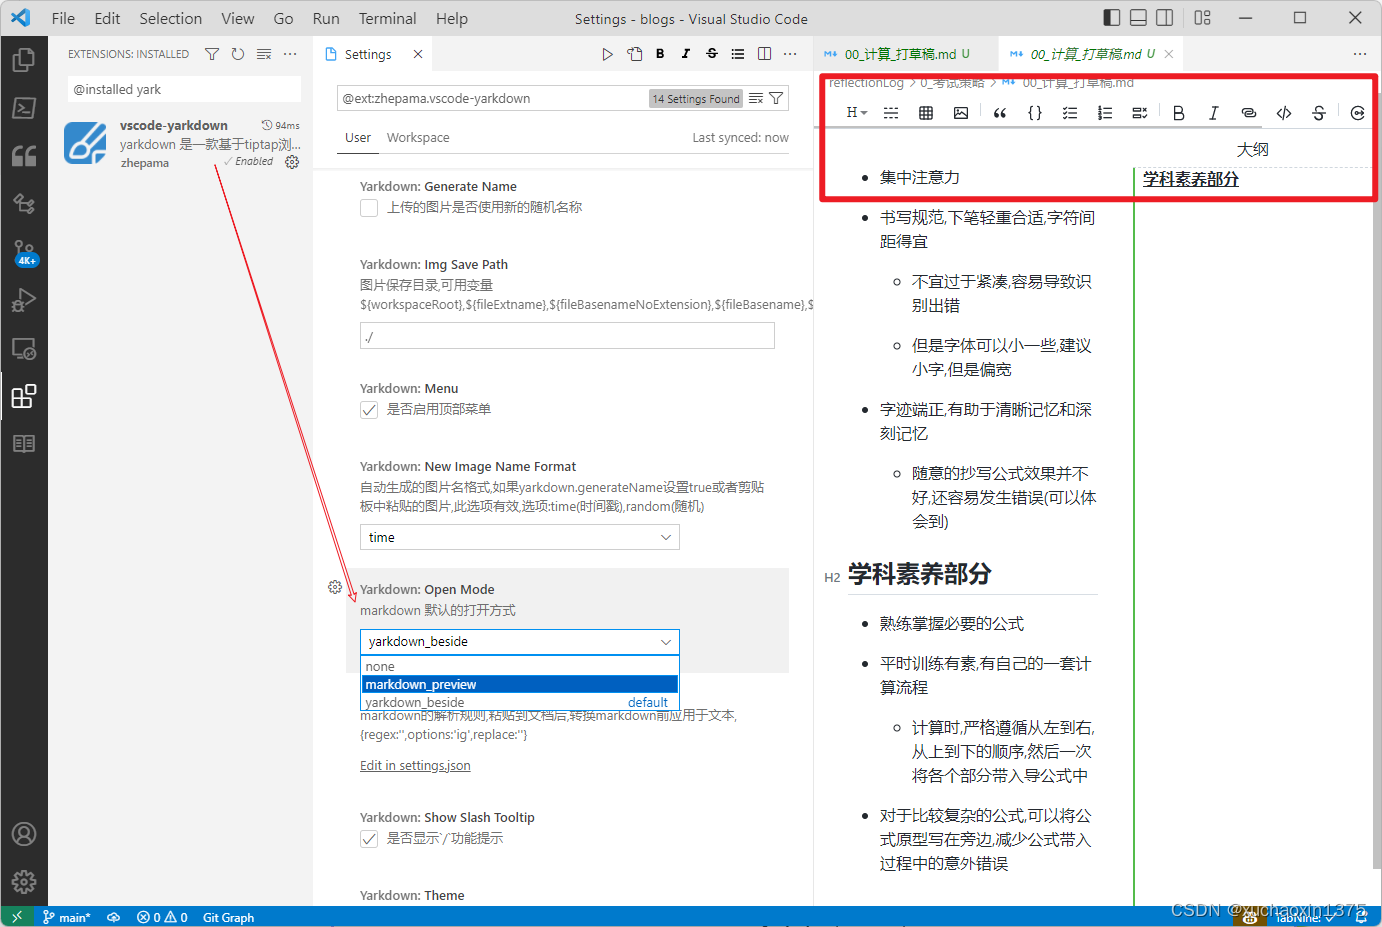Screen dimensions: 1382x927
Task: Choose 'none' in Open Mode list
Action: pos(520,666)
